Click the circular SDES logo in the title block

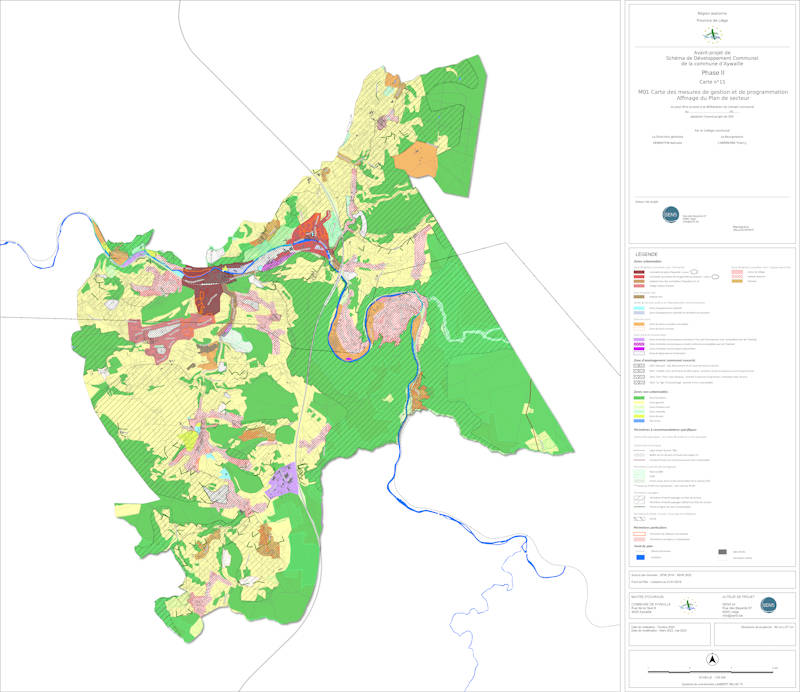pos(671,213)
